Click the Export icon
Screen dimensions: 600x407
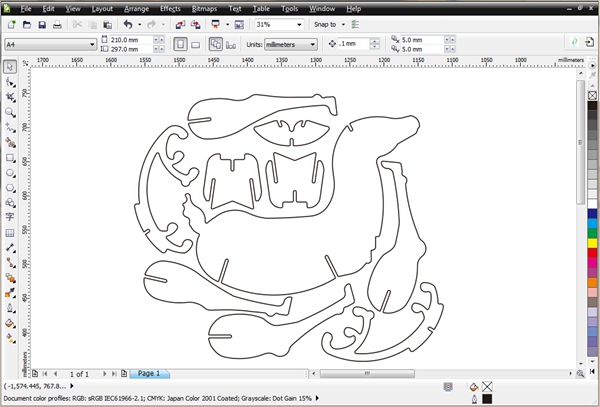196,25
